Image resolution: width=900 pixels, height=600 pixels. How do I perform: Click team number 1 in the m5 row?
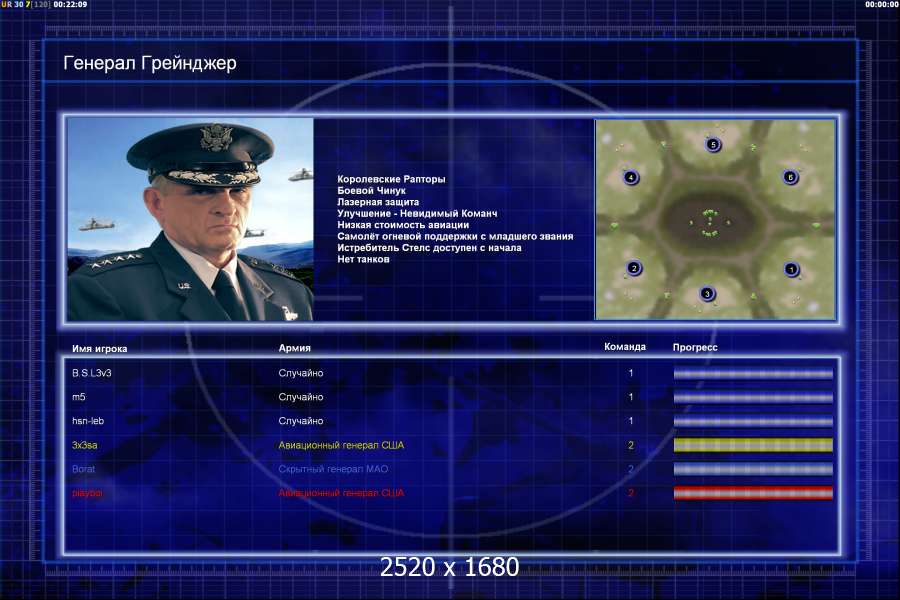click(631, 397)
